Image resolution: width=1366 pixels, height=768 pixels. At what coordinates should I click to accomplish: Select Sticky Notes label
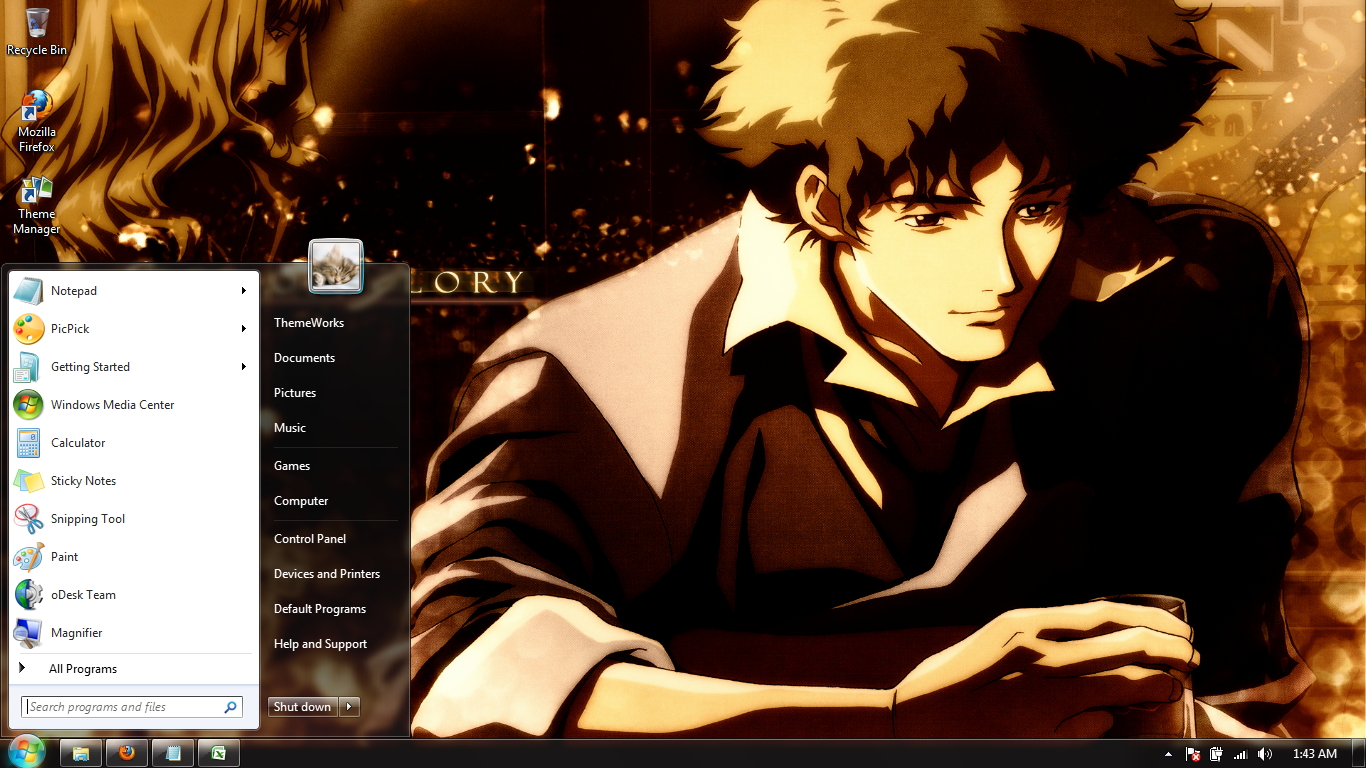point(84,481)
